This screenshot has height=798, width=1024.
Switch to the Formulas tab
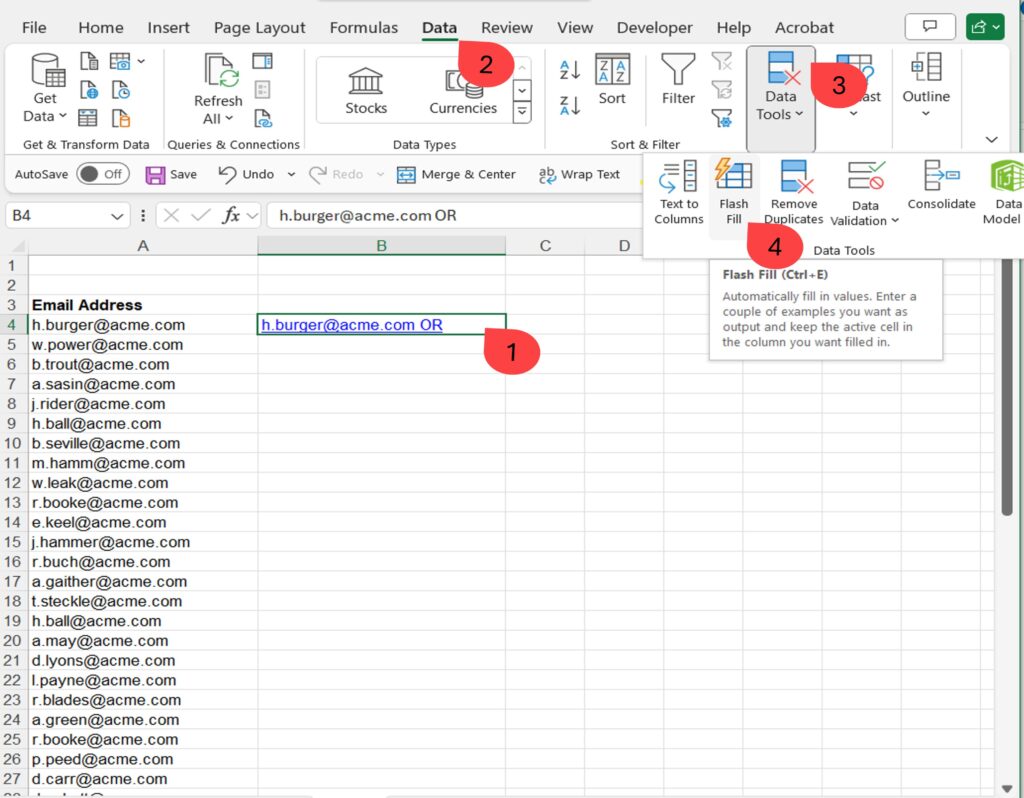pyautogui.click(x=363, y=27)
